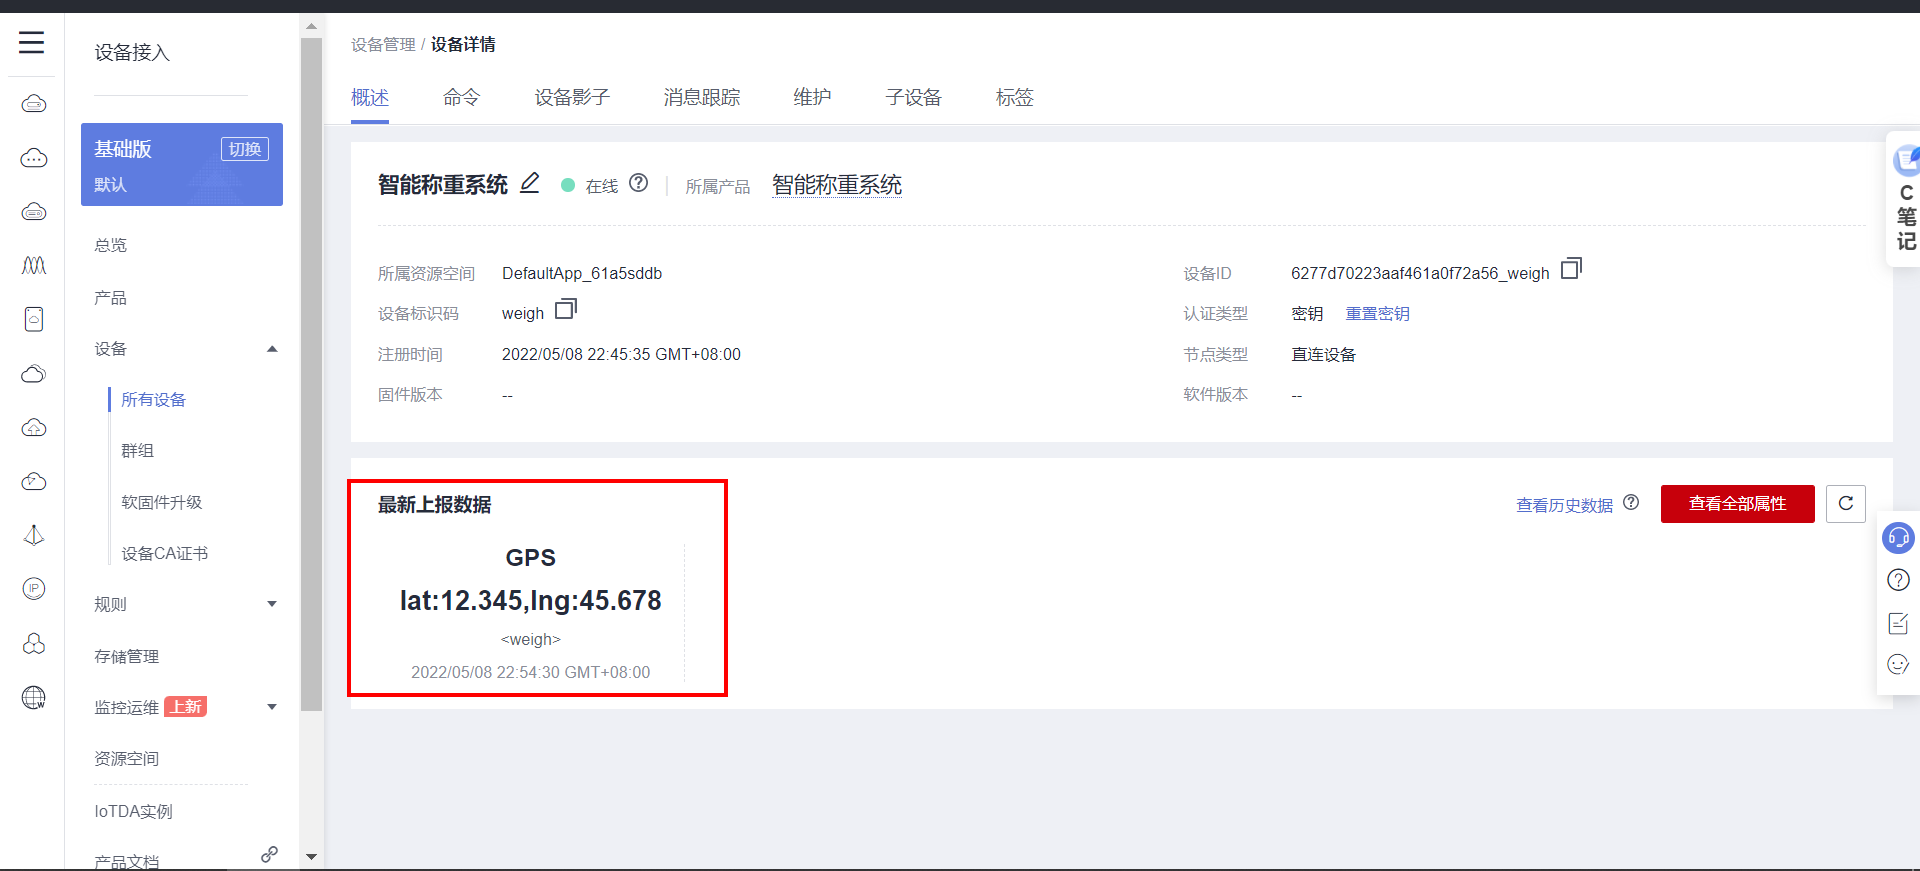Select 群组 in the sidebar
Screen dimensions: 1920x871
pos(138,450)
